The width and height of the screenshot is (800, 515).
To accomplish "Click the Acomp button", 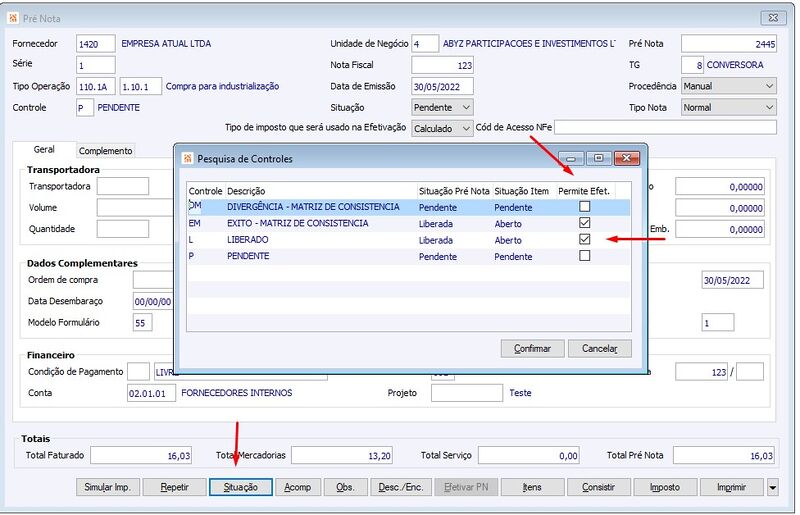I will [x=298, y=487].
